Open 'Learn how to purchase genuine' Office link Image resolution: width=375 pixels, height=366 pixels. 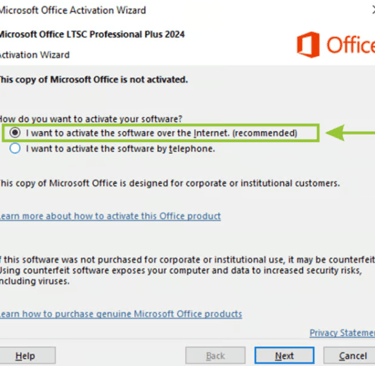pyautogui.click(x=121, y=314)
